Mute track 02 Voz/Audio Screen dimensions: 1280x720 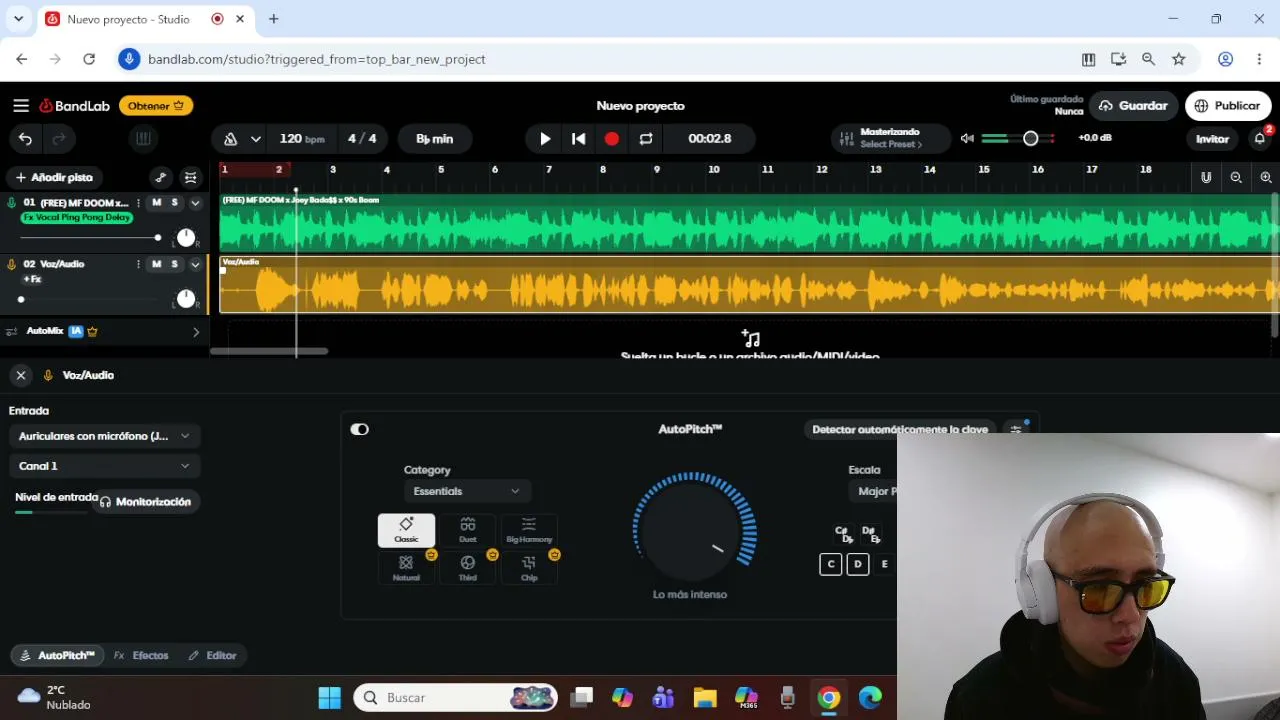coord(156,264)
